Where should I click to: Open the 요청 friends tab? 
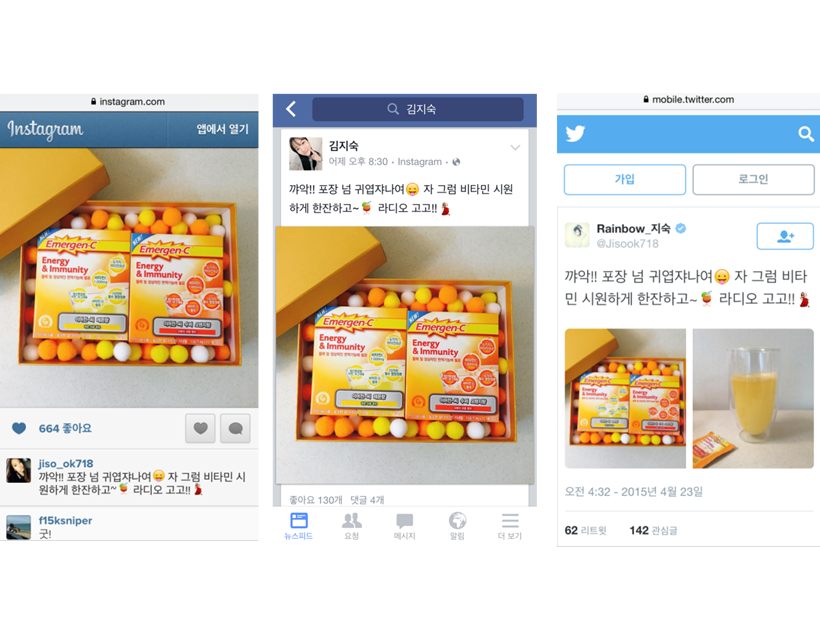[351, 527]
